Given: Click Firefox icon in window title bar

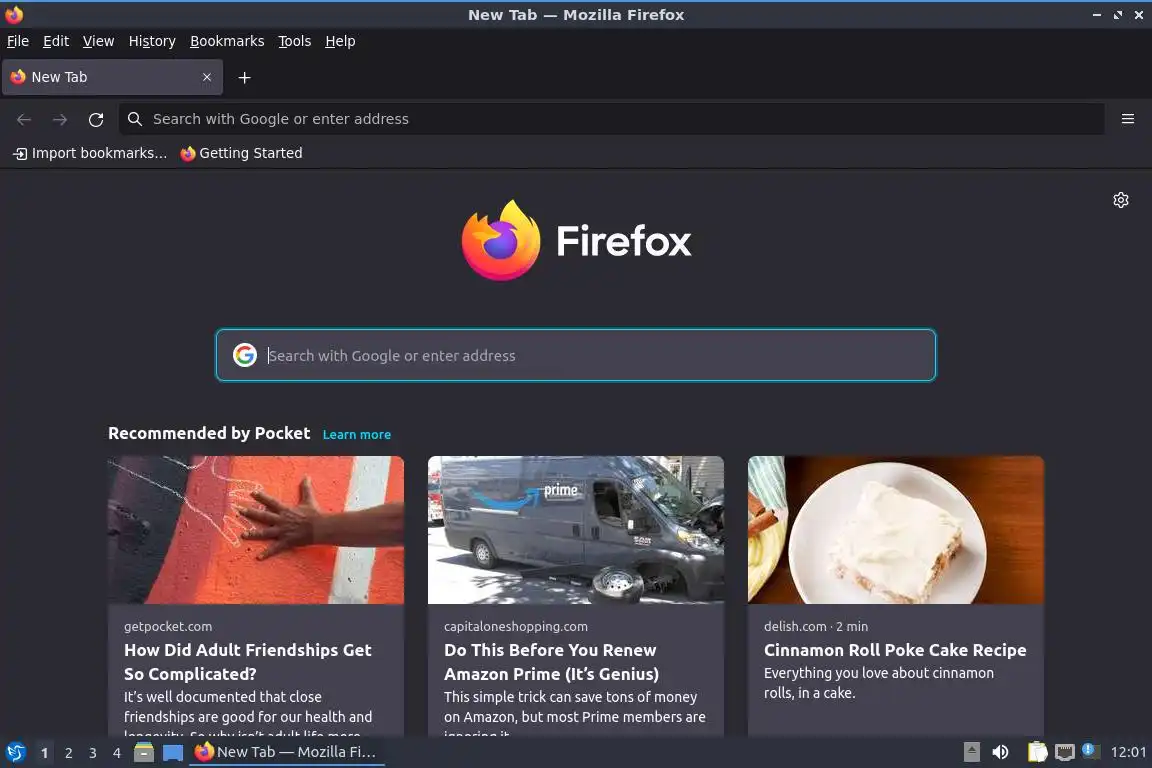Looking at the screenshot, I should click(14, 14).
